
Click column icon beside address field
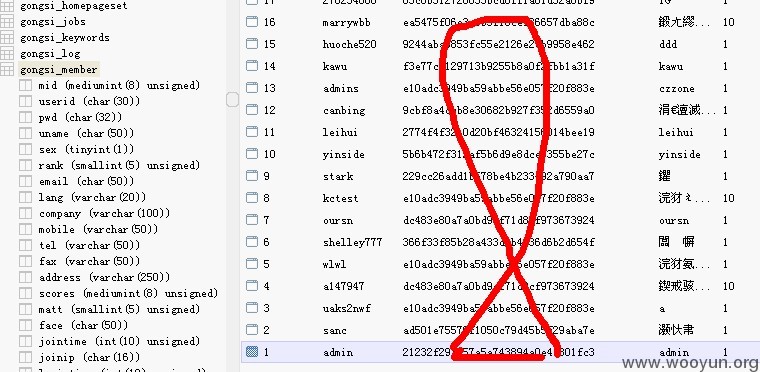[25, 278]
